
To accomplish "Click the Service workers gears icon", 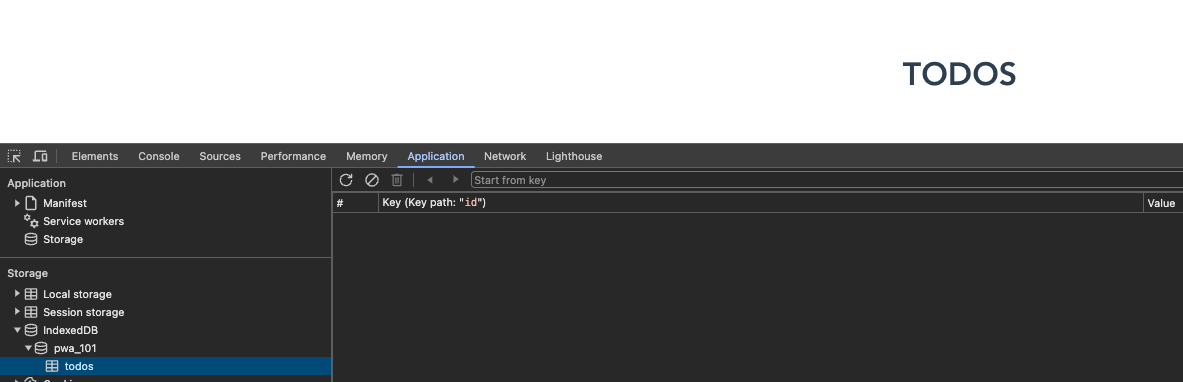I will (31, 221).
